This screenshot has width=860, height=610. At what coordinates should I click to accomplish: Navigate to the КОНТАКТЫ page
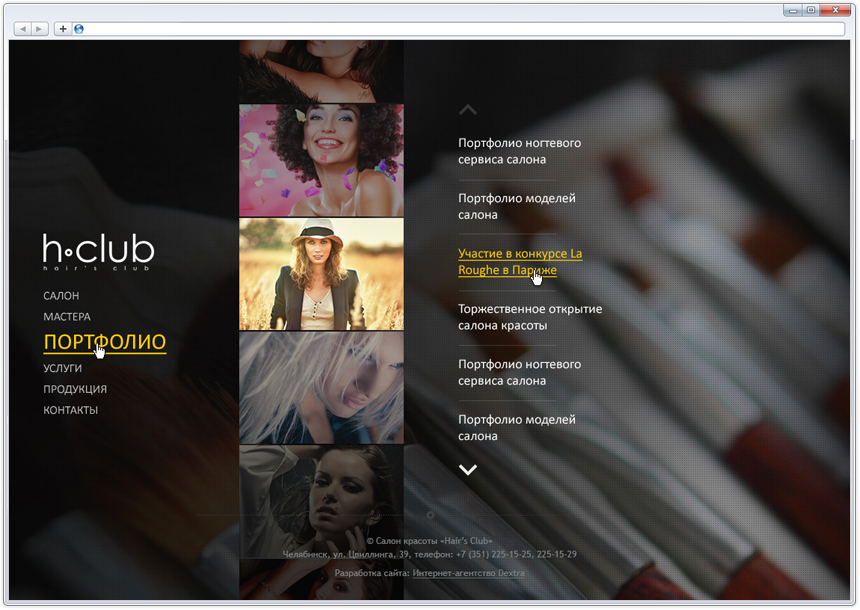pyautogui.click(x=71, y=410)
